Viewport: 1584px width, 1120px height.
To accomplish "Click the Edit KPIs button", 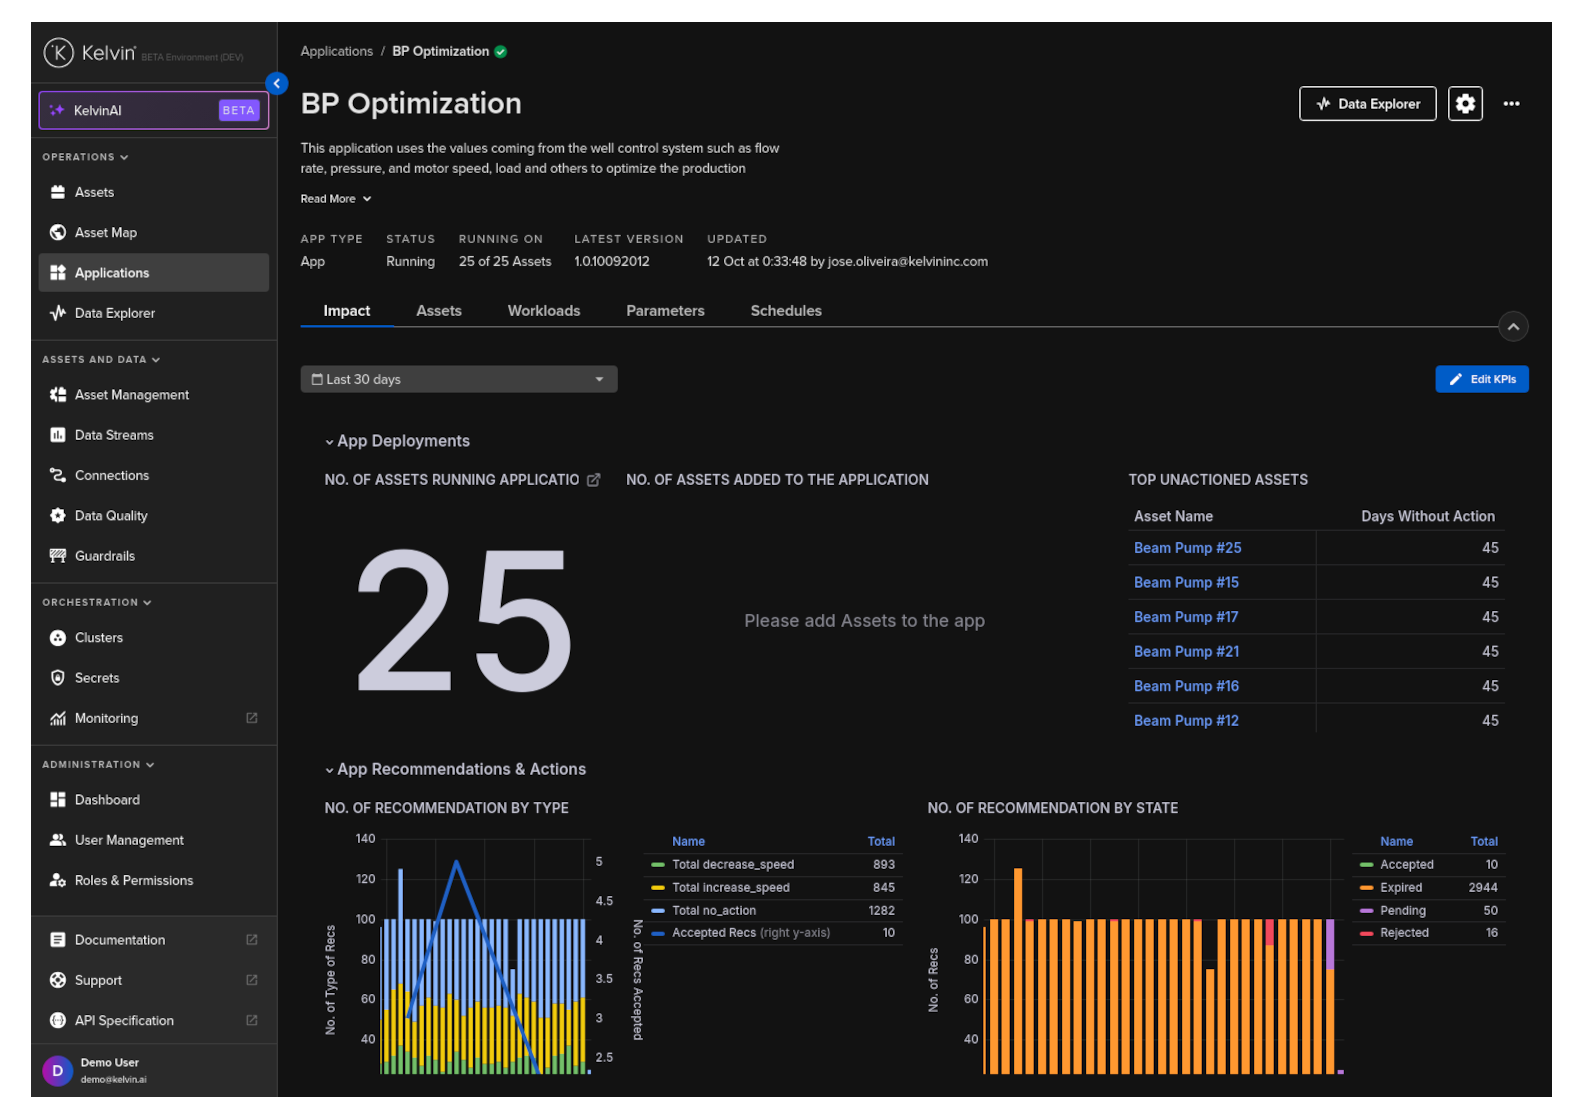I will pyautogui.click(x=1481, y=380).
